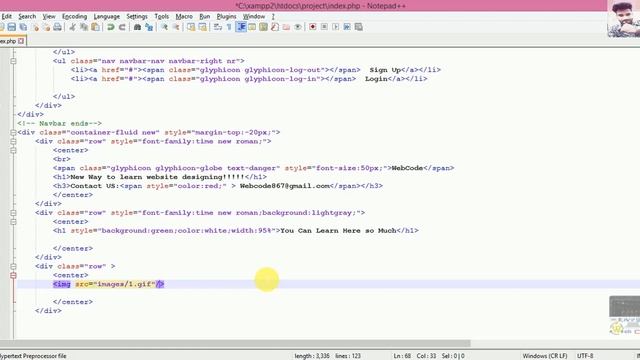Collapse the container-fluid div fold marker

click(13, 132)
